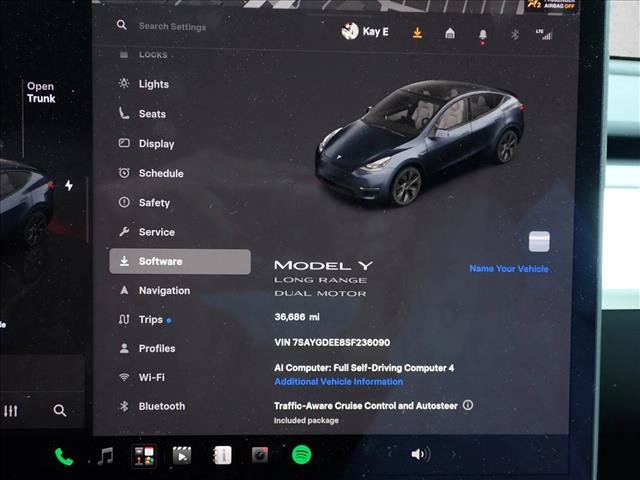640x480 pixels.
Task: Lower volume with the left chevron
Action: [390, 454]
